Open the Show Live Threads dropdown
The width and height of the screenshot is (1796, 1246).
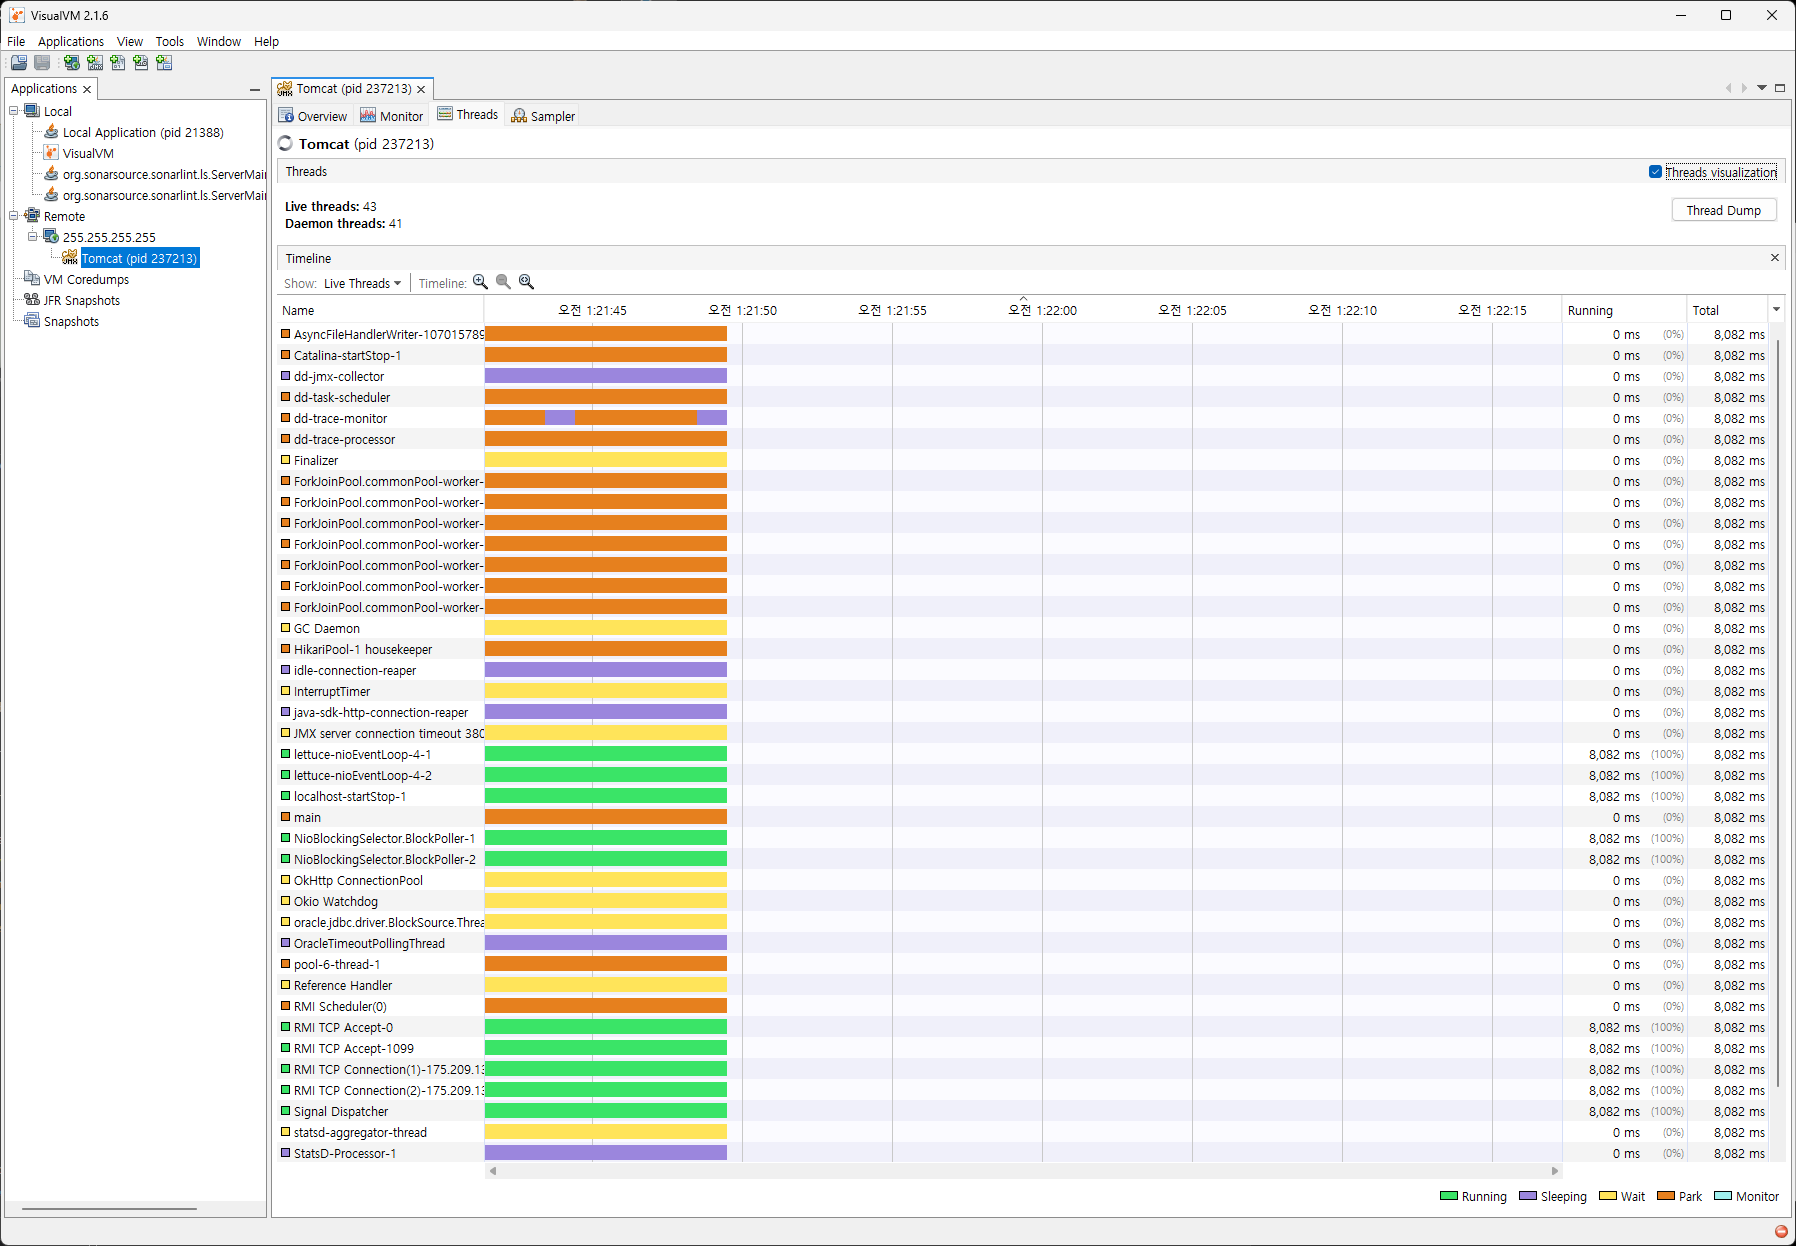[362, 284]
